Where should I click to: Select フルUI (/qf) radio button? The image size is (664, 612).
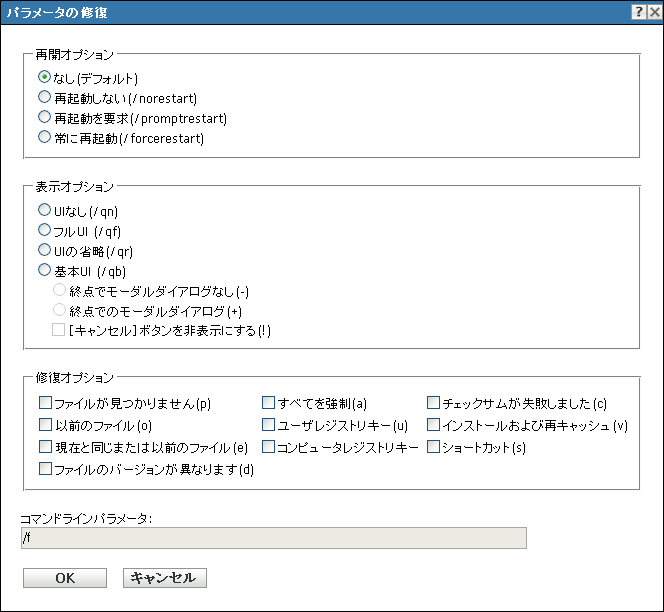[44, 230]
